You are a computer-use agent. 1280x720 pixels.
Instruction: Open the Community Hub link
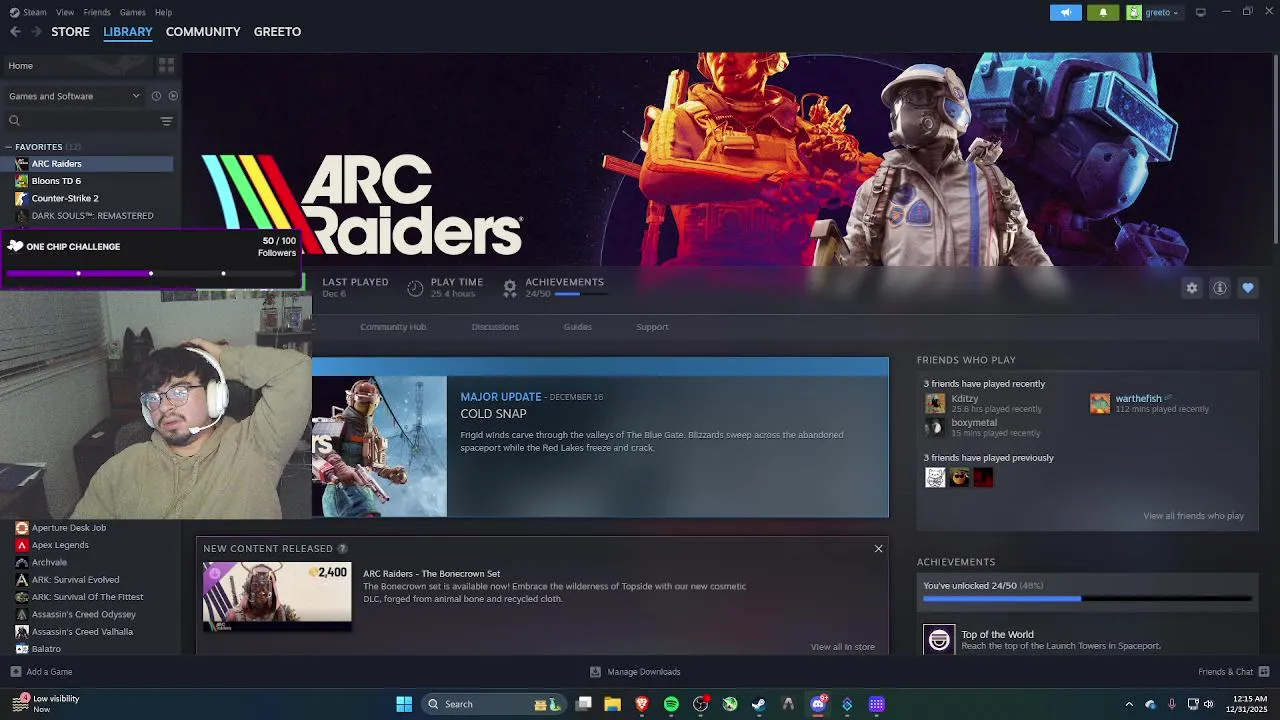(393, 327)
